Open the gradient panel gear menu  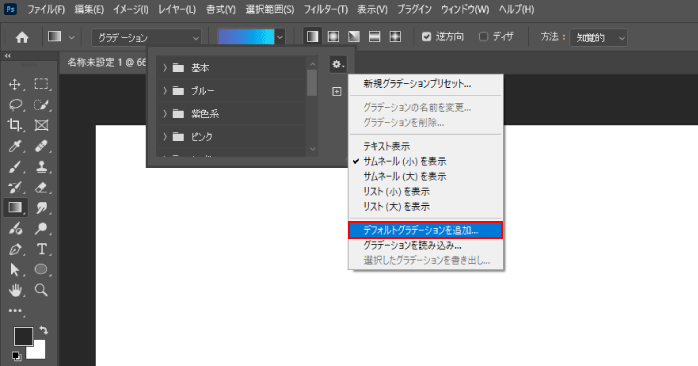pos(337,65)
